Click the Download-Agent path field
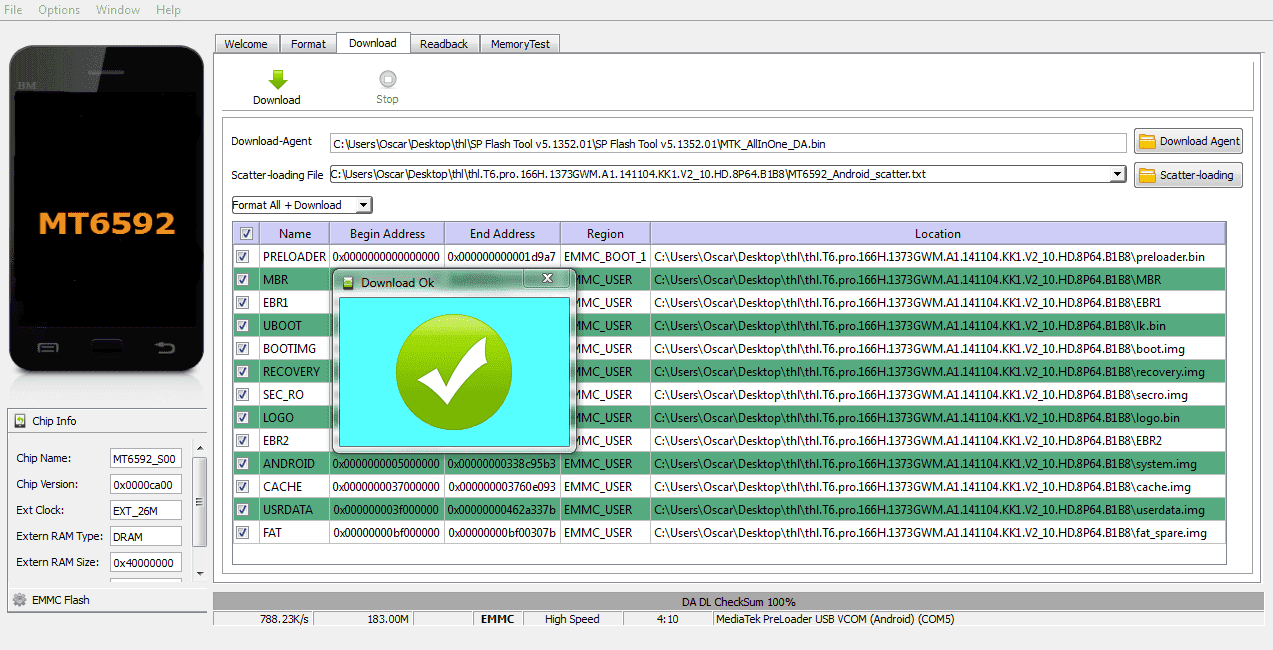This screenshot has height=650, width=1273. click(x=728, y=143)
